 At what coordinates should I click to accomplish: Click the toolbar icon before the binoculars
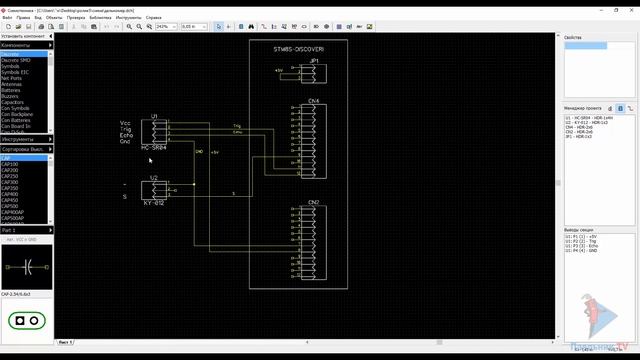241,27
